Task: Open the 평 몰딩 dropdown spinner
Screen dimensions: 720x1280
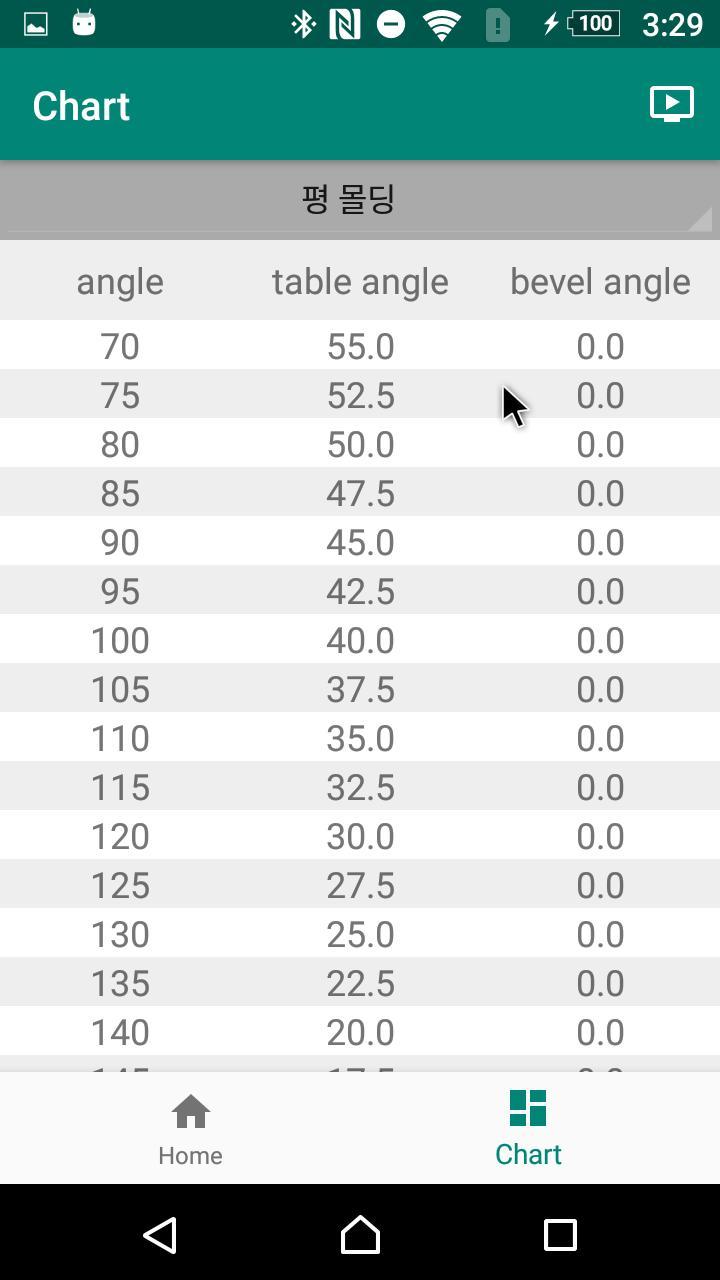Action: (x=350, y=198)
